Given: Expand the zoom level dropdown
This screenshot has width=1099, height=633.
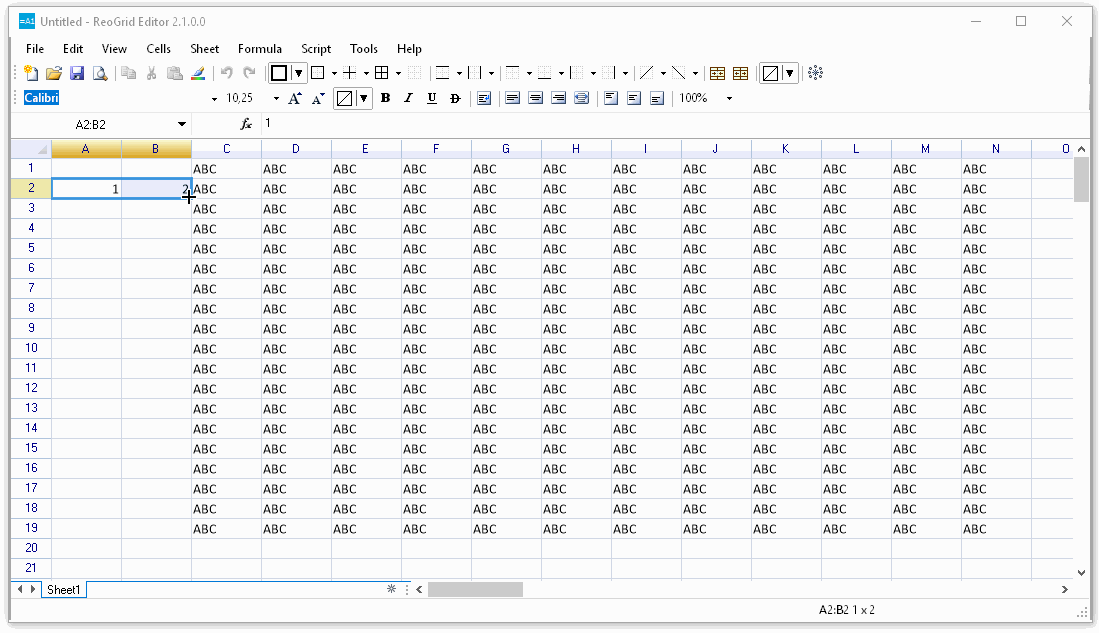Looking at the screenshot, I should pos(730,99).
